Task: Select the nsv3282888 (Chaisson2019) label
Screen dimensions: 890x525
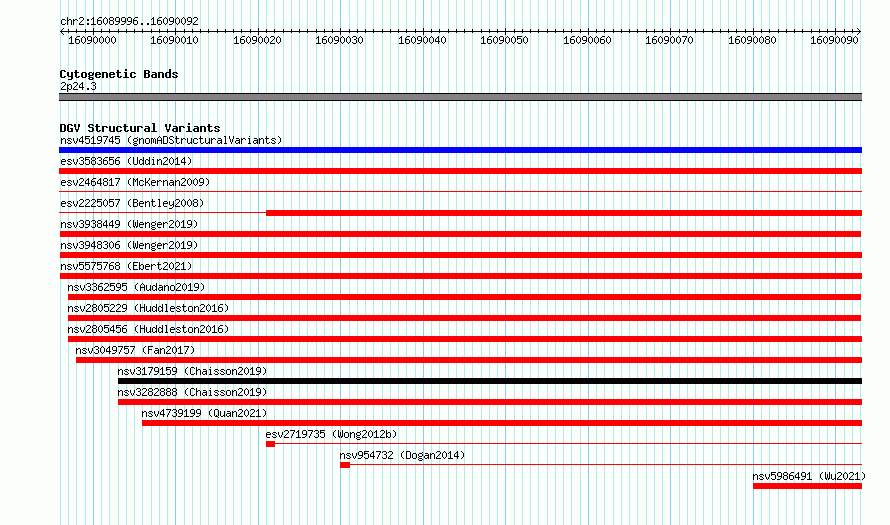Action: [192, 392]
